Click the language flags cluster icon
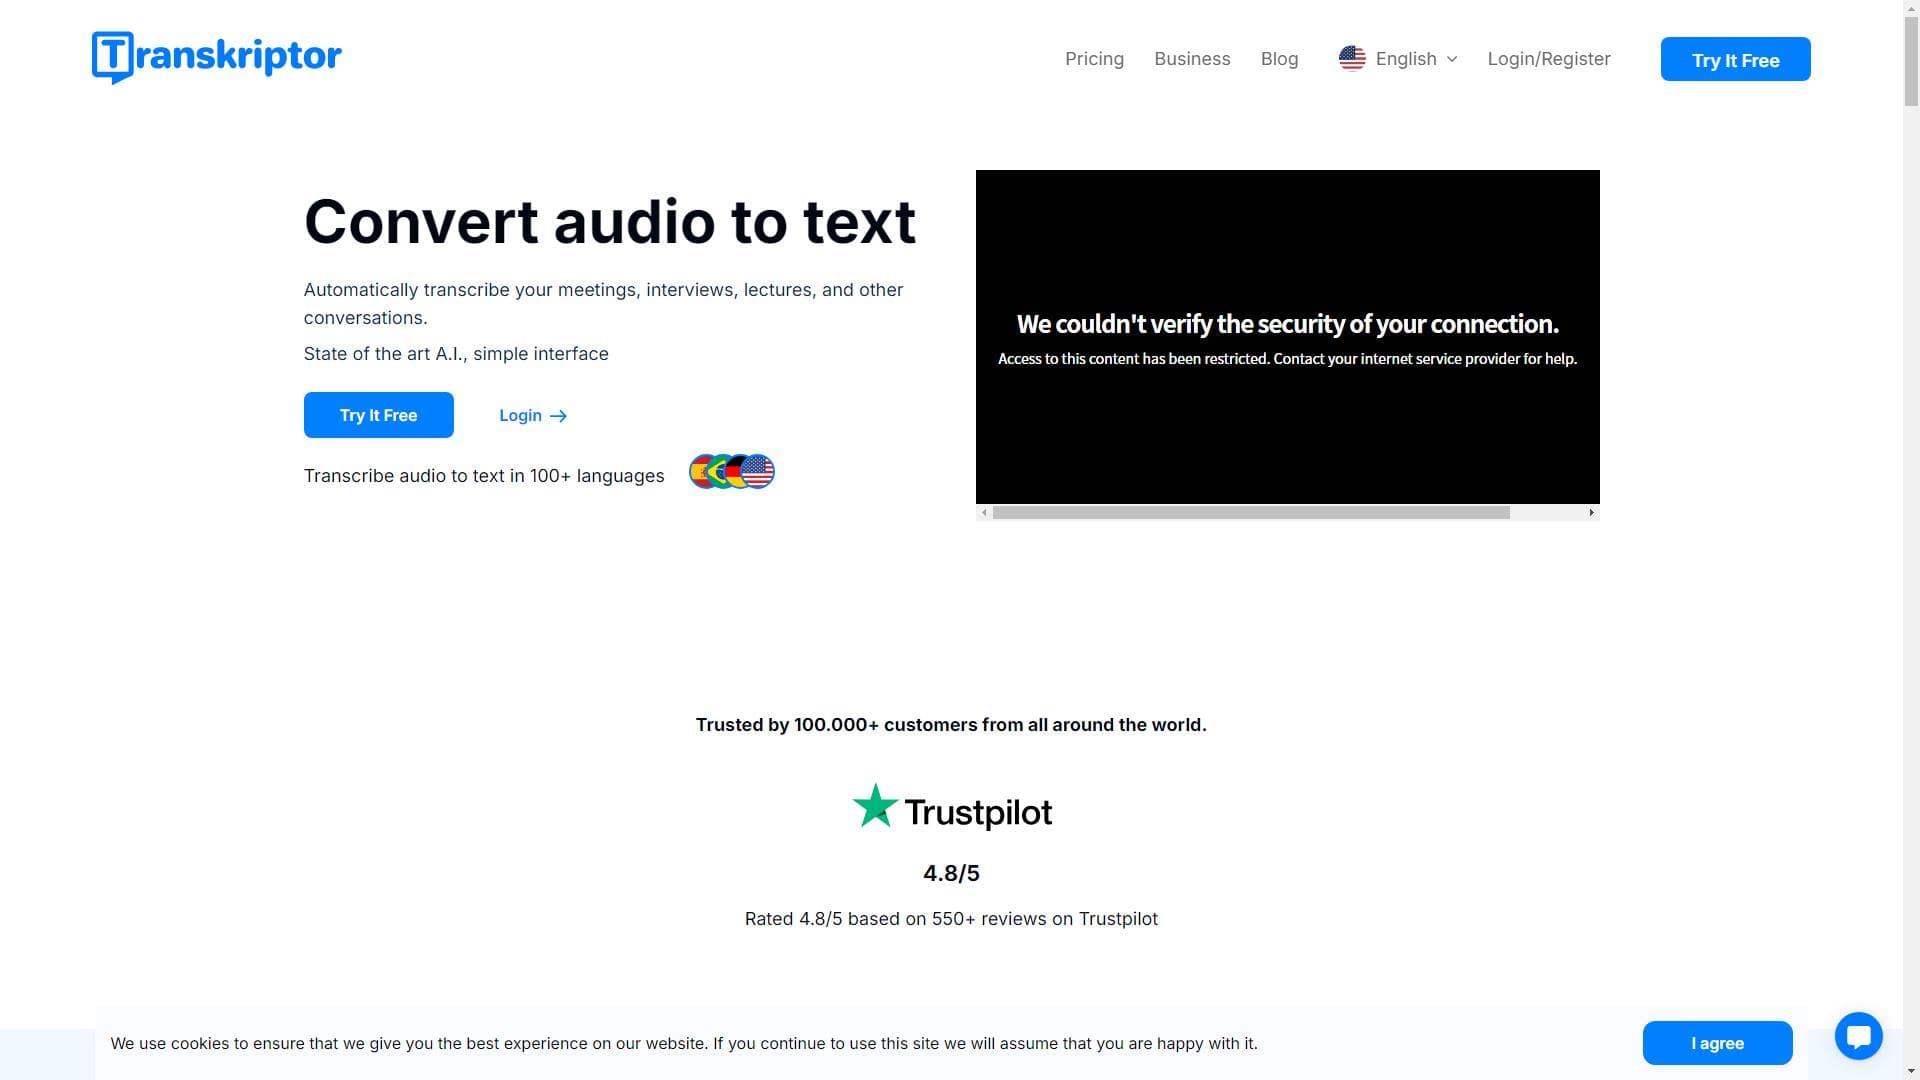1920x1080 pixels. point(732,471)
